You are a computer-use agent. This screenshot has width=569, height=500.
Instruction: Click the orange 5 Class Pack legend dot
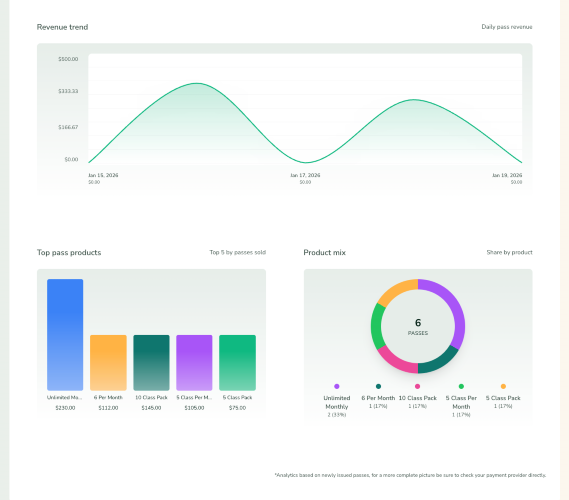503,386
